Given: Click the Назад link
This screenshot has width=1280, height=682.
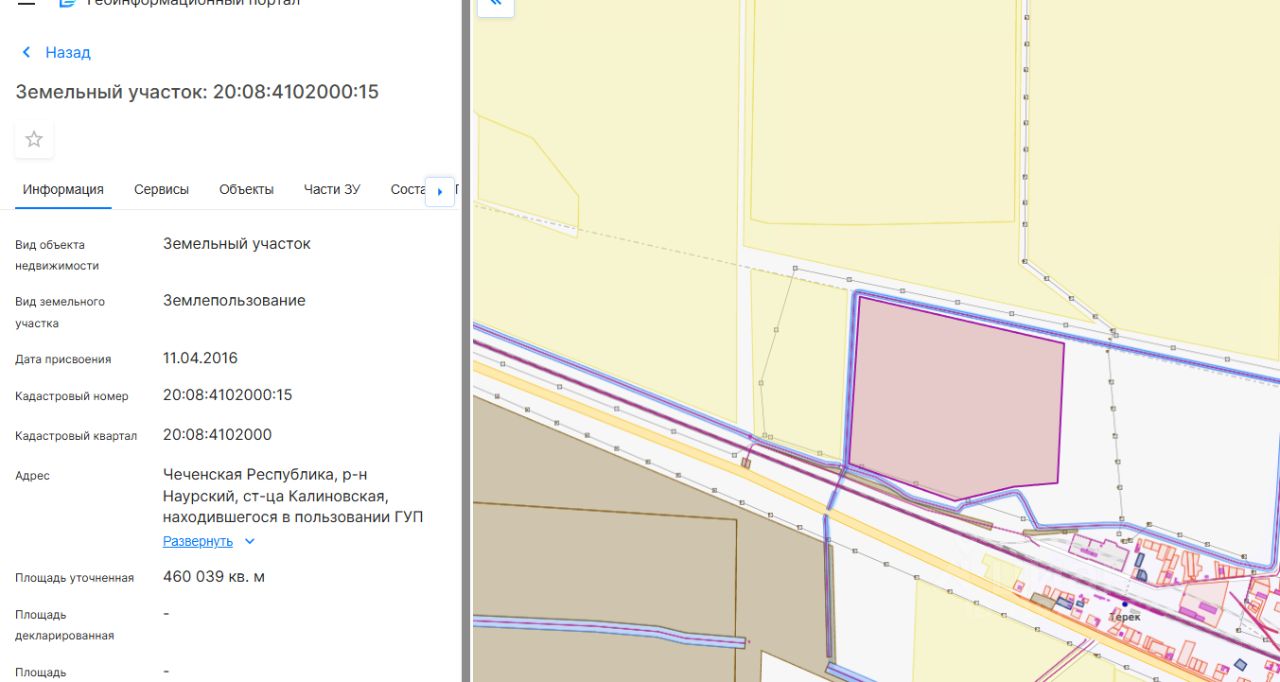Looking at the screenshot, I should (68, 52).
